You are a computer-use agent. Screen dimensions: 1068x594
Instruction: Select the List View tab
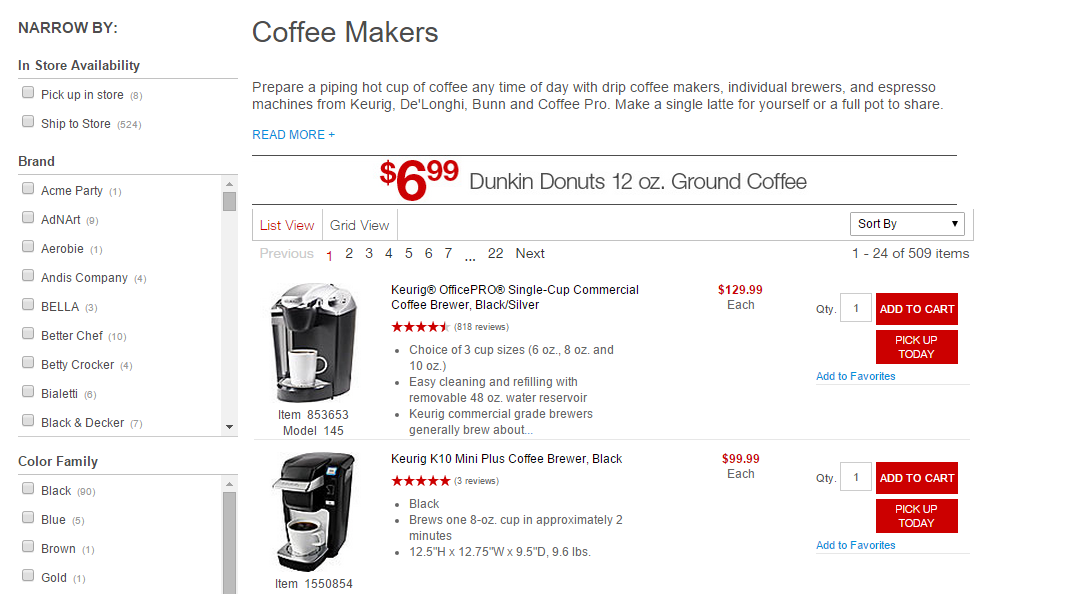point(287,225)
